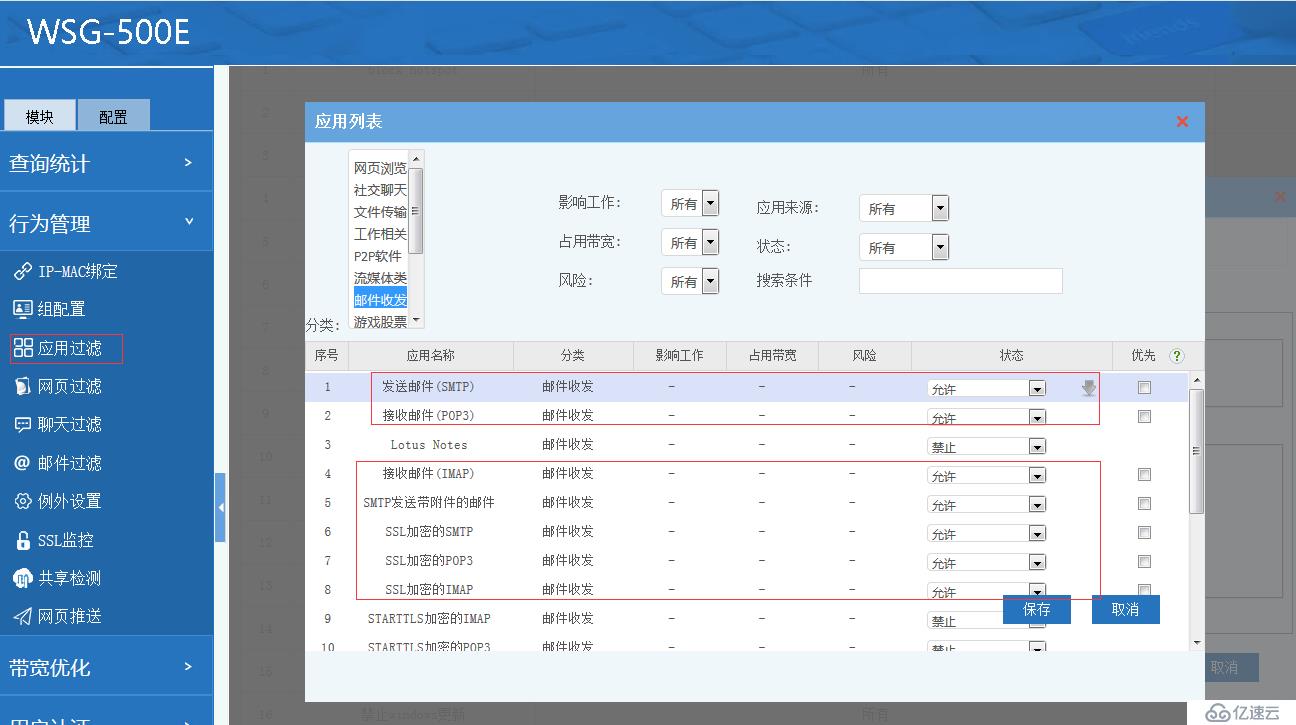Click the 应用过滤 grid icon
The image size is (1296, 725).
tap(23, 348)
